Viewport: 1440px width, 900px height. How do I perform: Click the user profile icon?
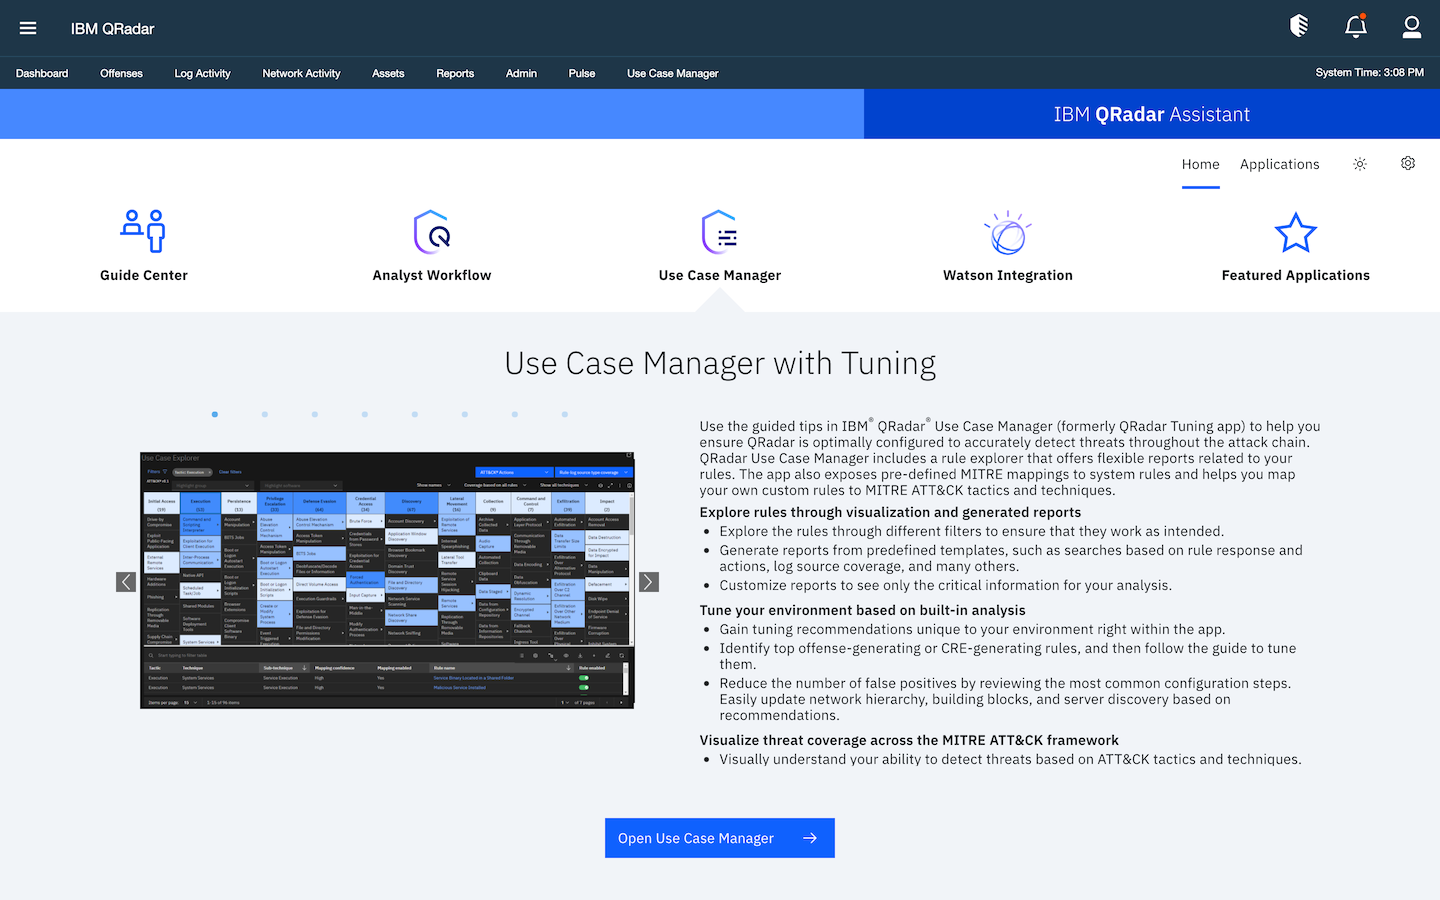(1411, 27)
